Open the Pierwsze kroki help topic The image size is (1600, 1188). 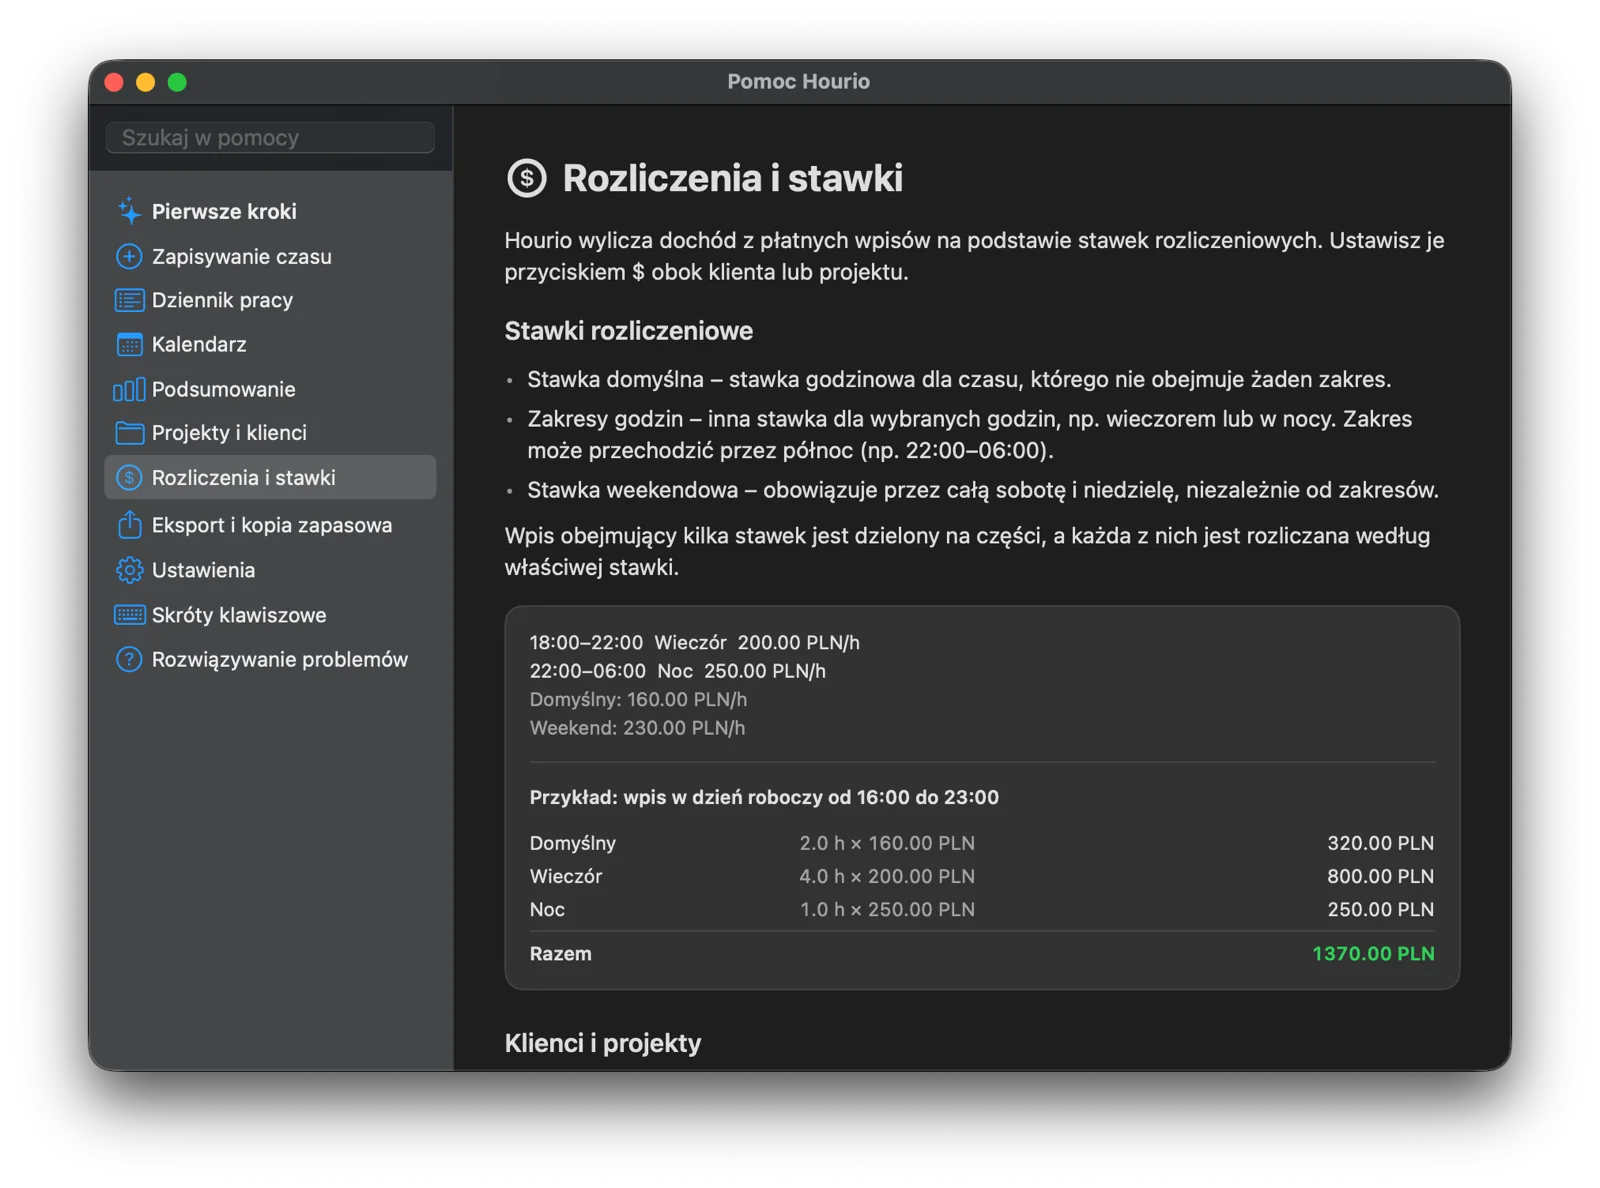[270, 211]
